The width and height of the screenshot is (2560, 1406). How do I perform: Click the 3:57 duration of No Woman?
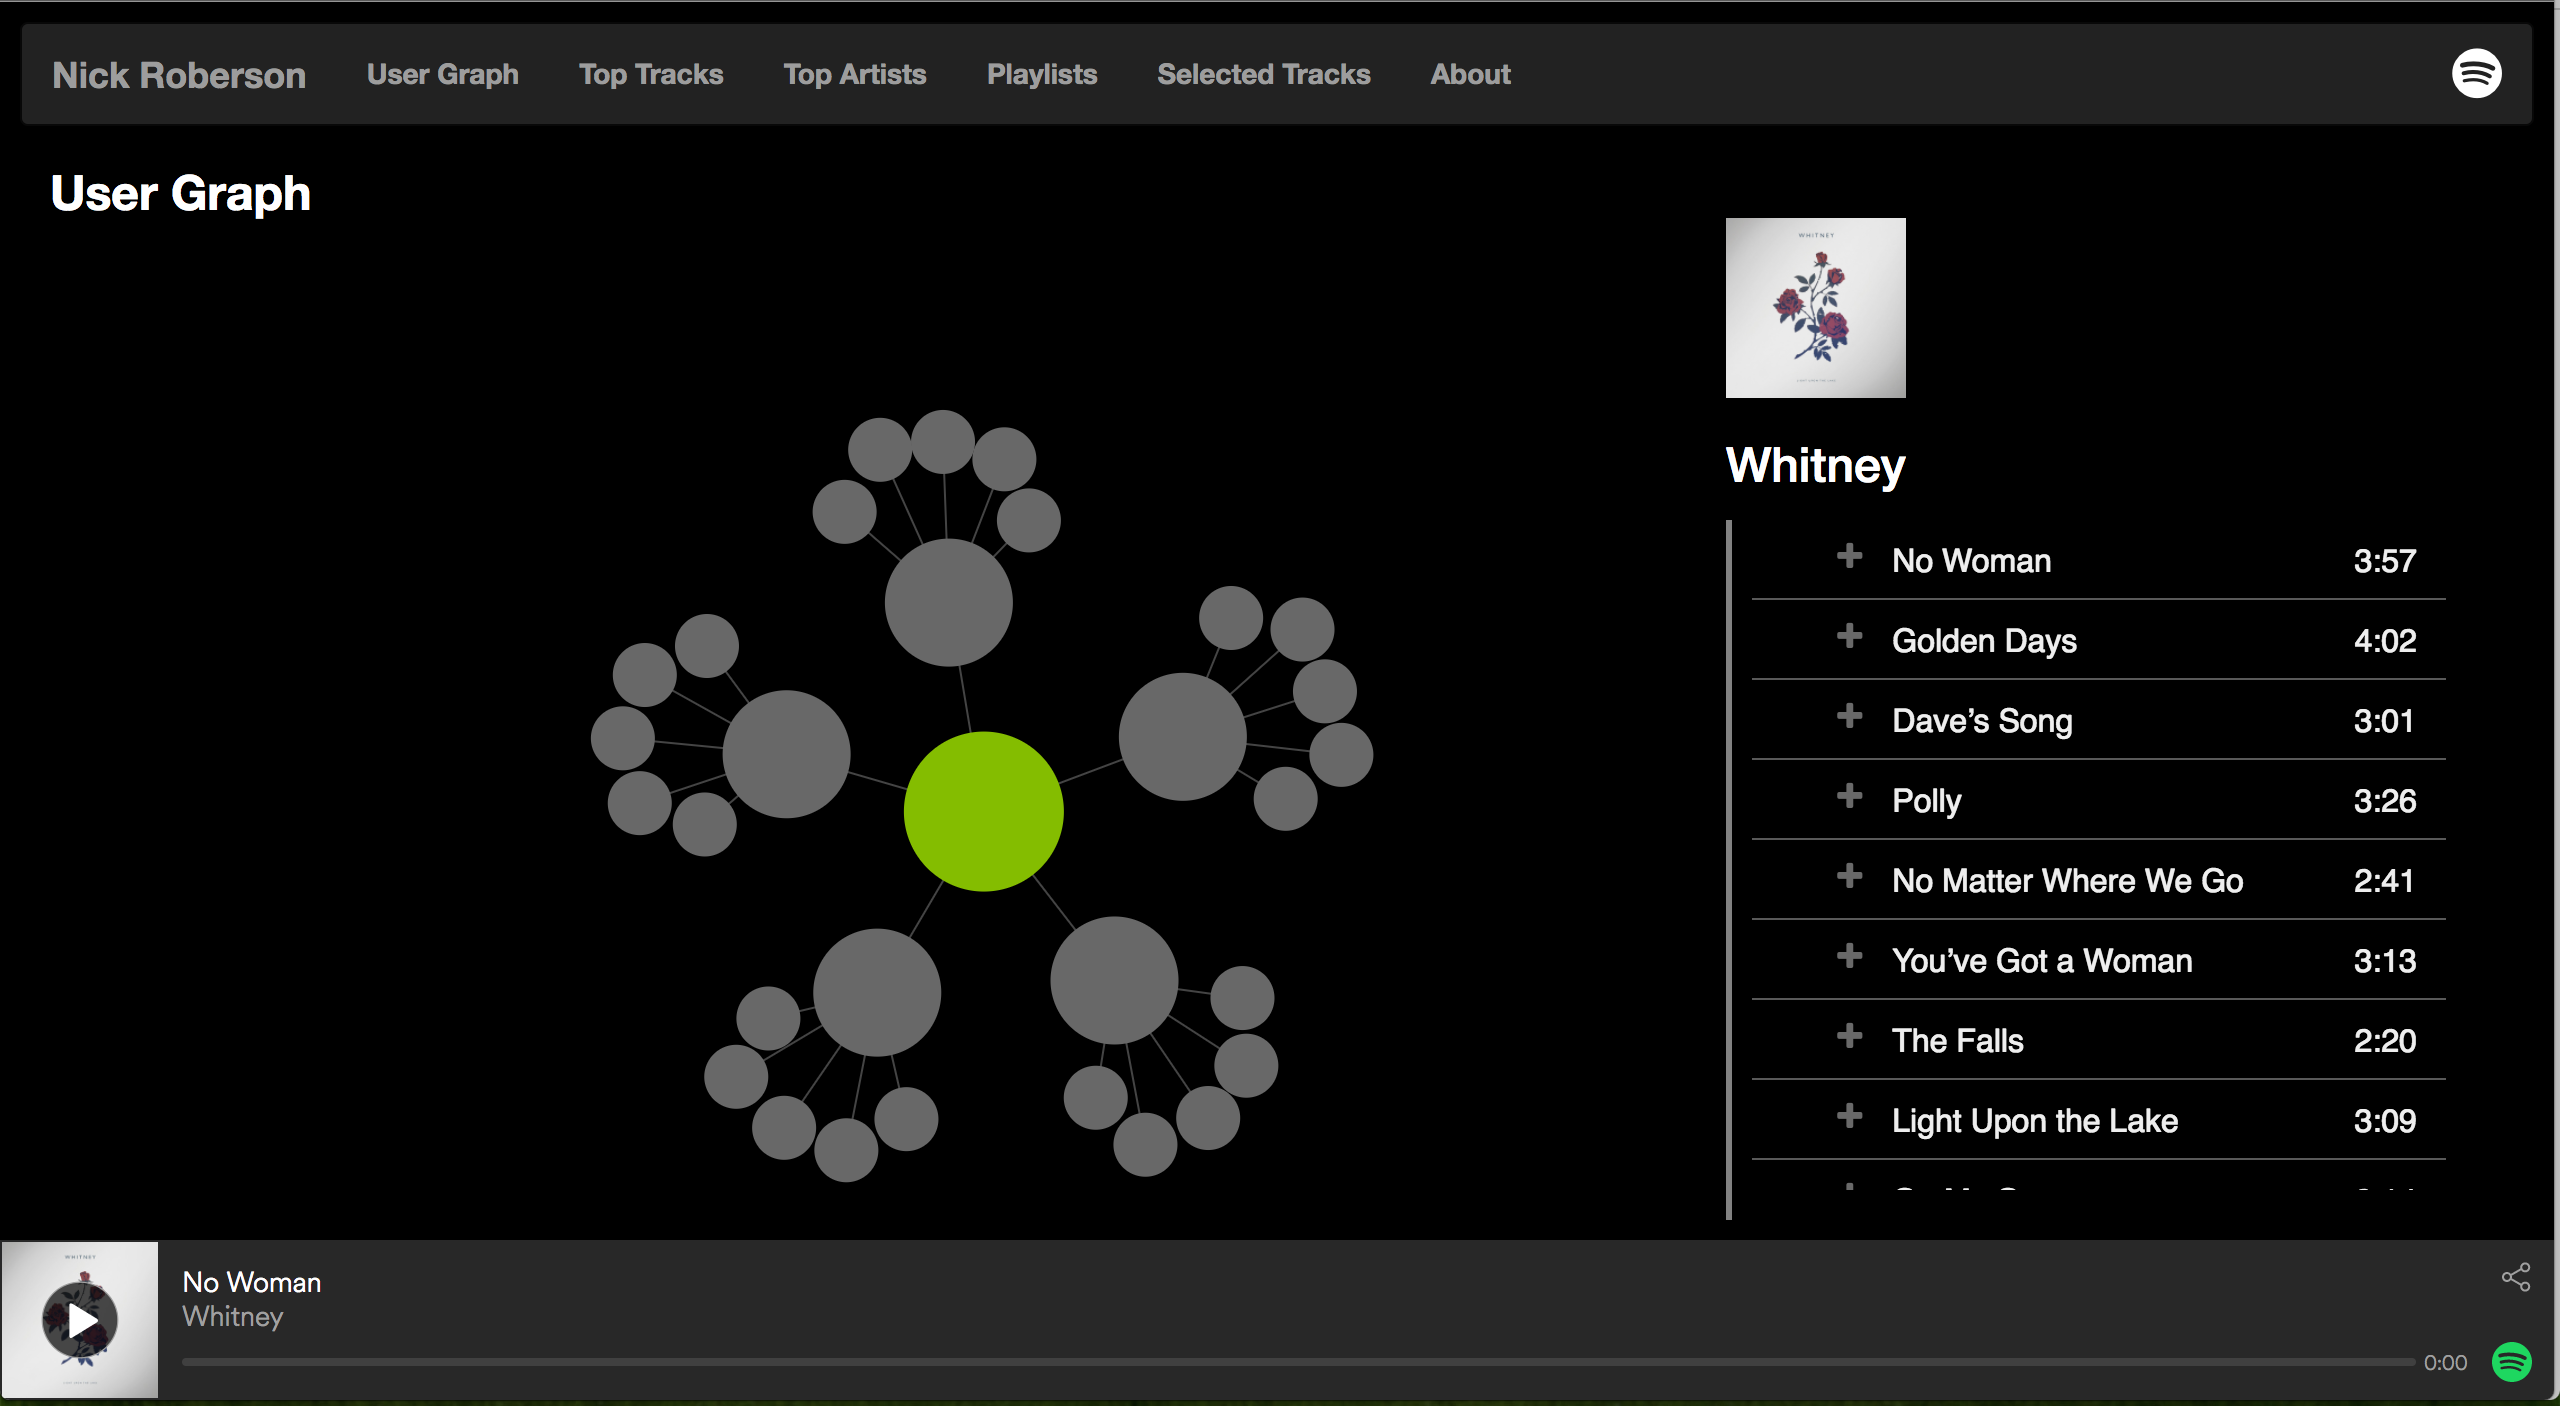point(2384,561)
